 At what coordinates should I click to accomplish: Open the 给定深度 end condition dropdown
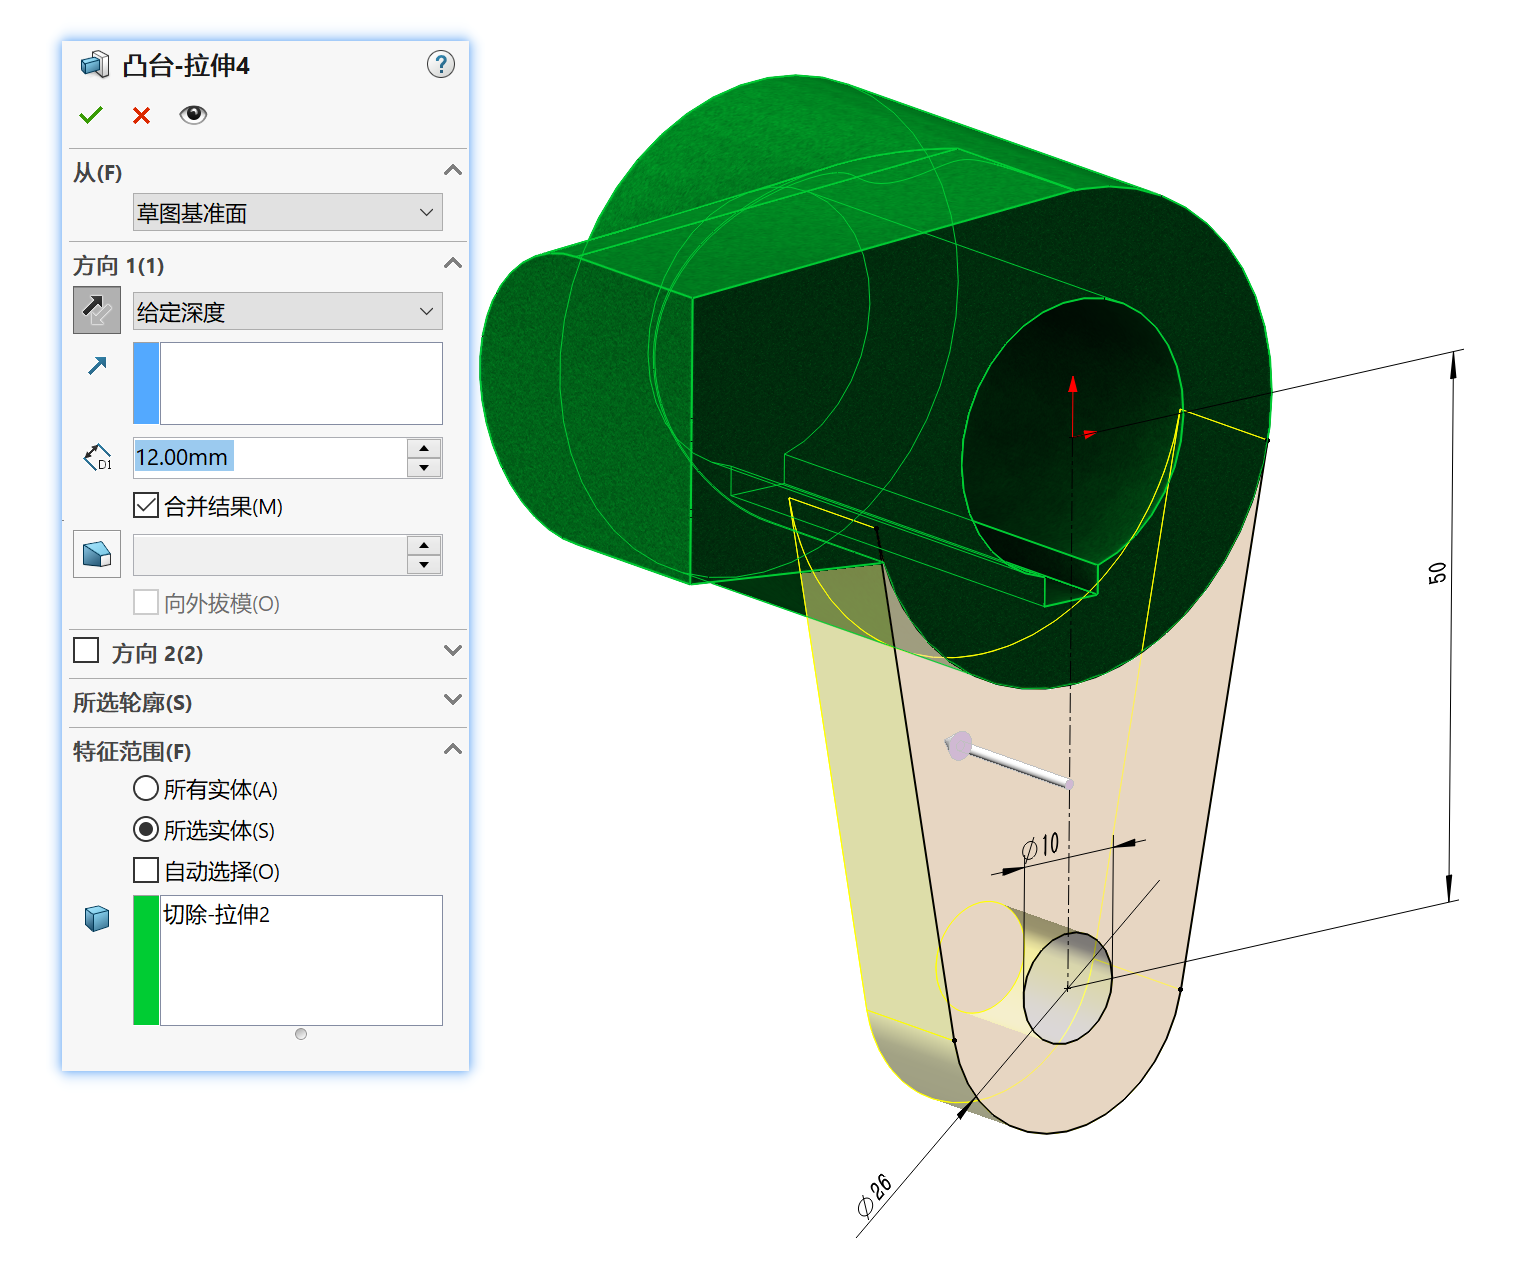[288, 311]
